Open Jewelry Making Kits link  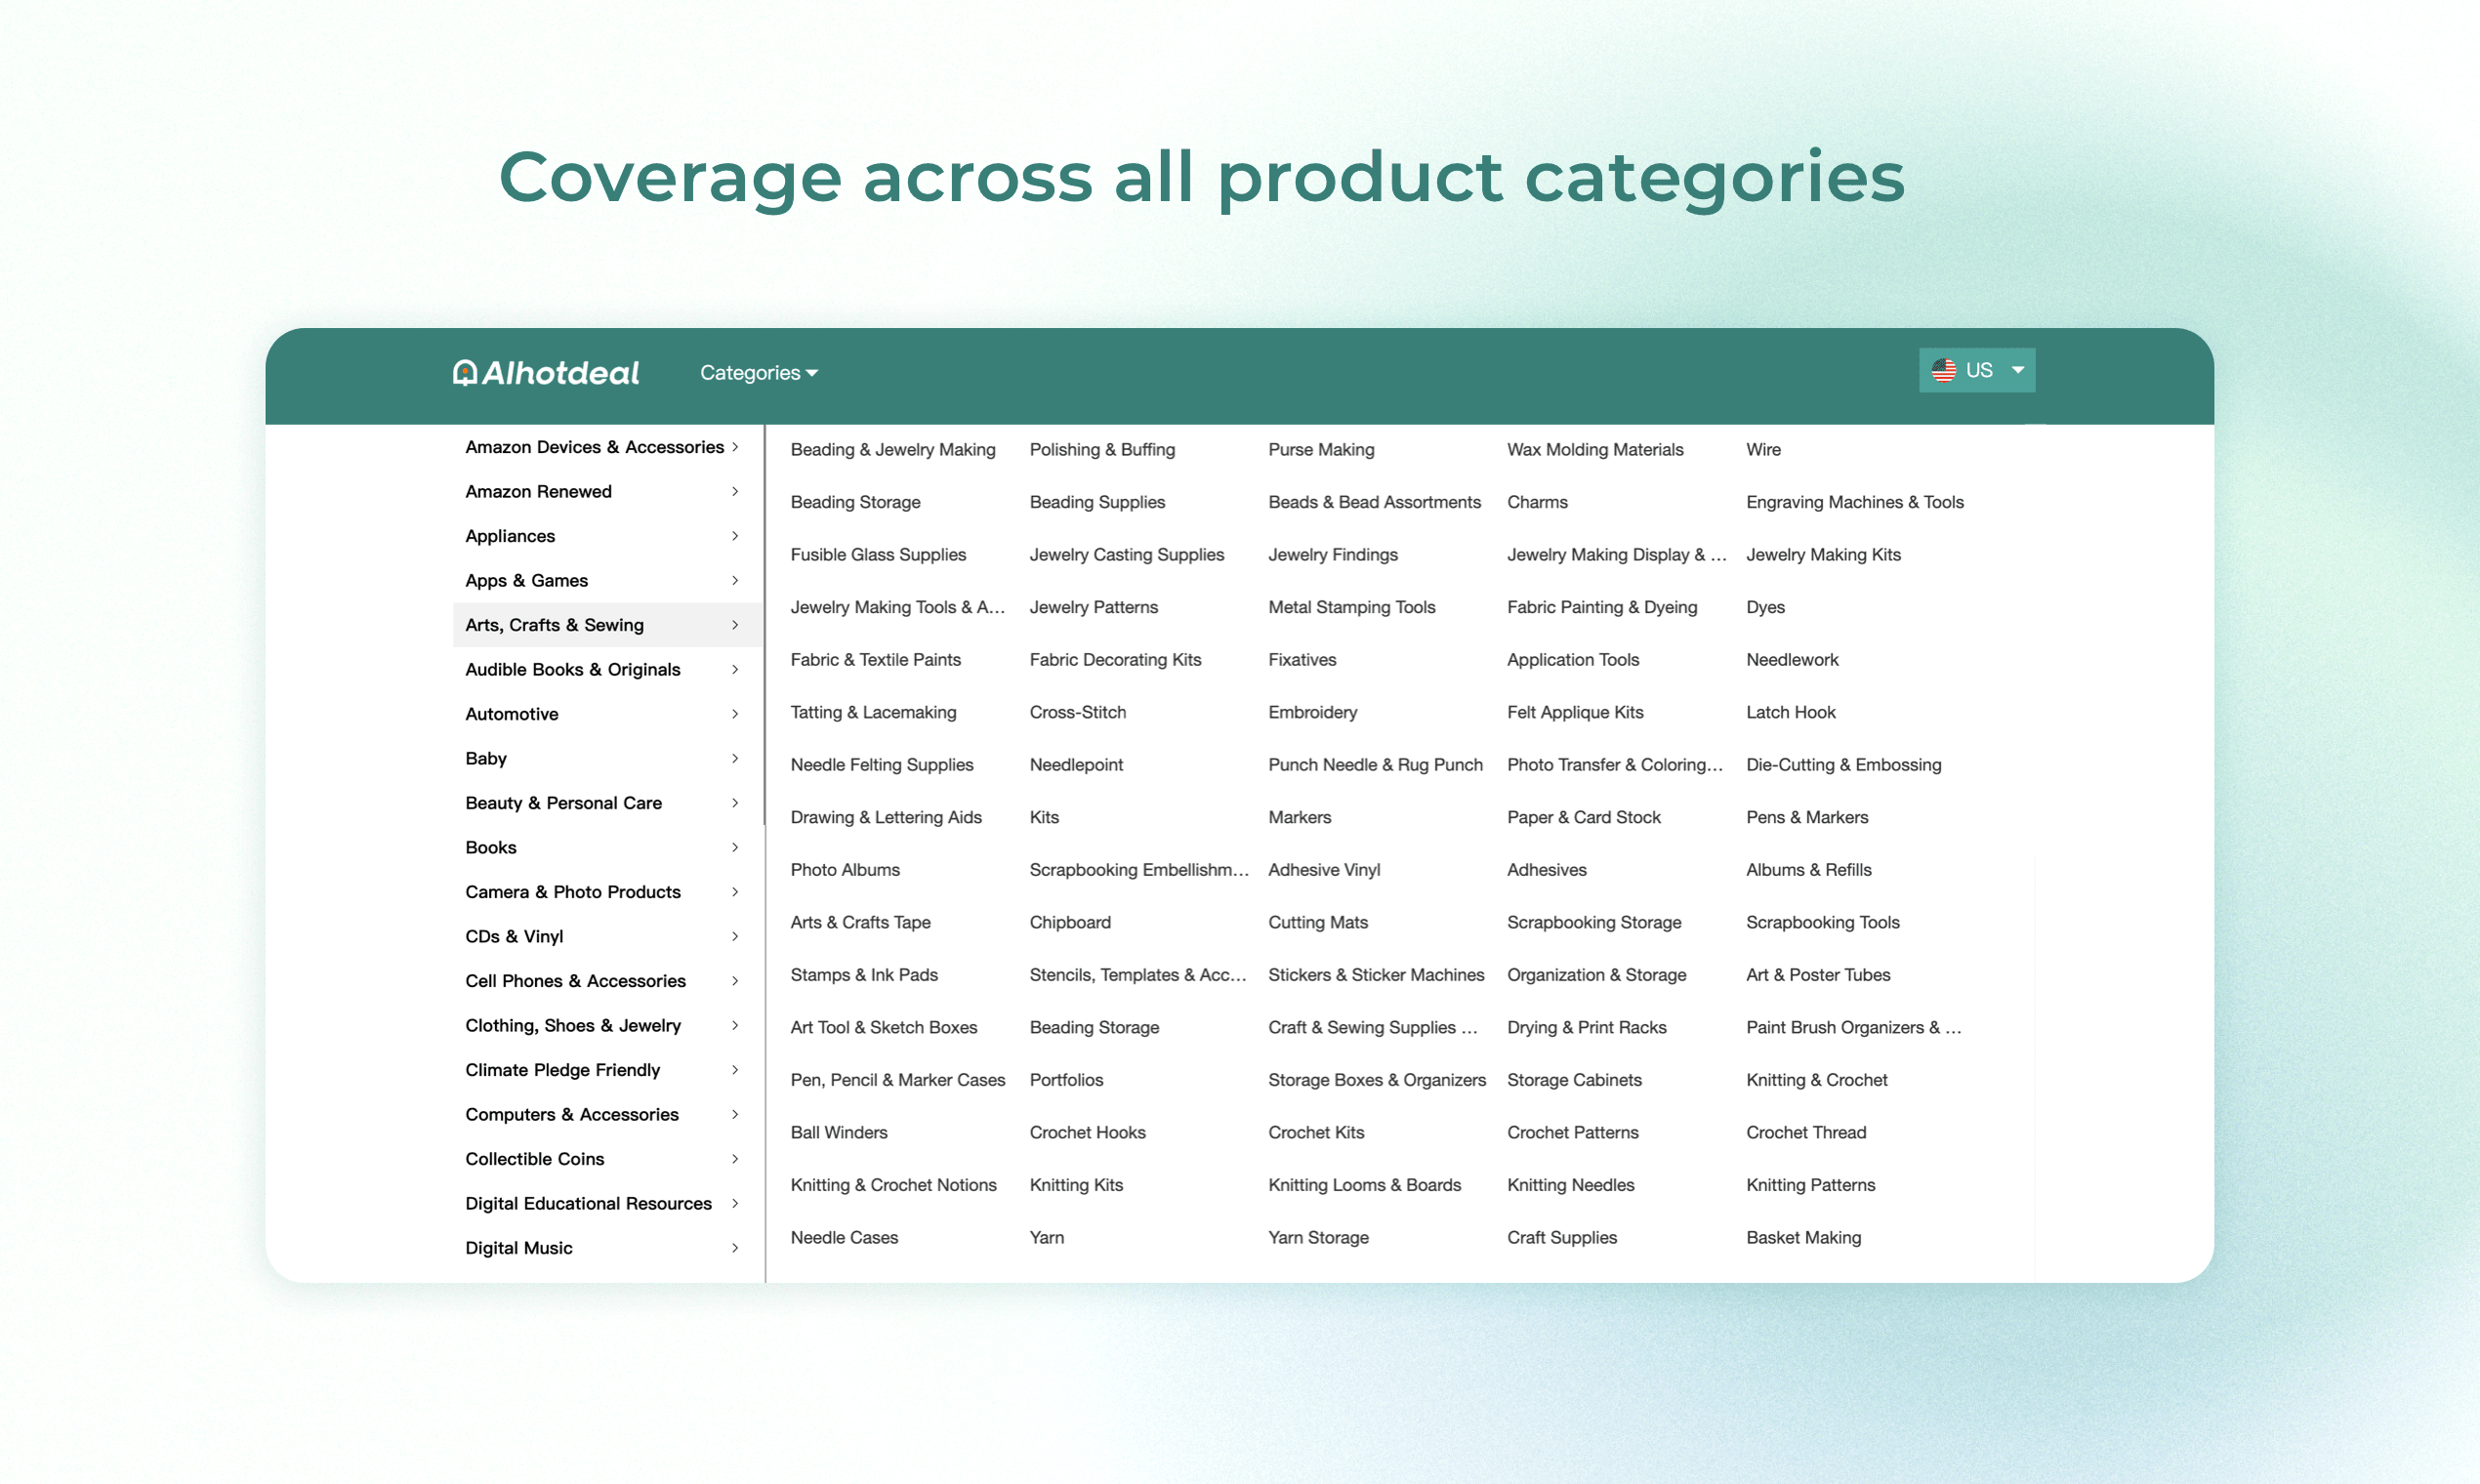pyautogui.click(x=1823, y=555)
